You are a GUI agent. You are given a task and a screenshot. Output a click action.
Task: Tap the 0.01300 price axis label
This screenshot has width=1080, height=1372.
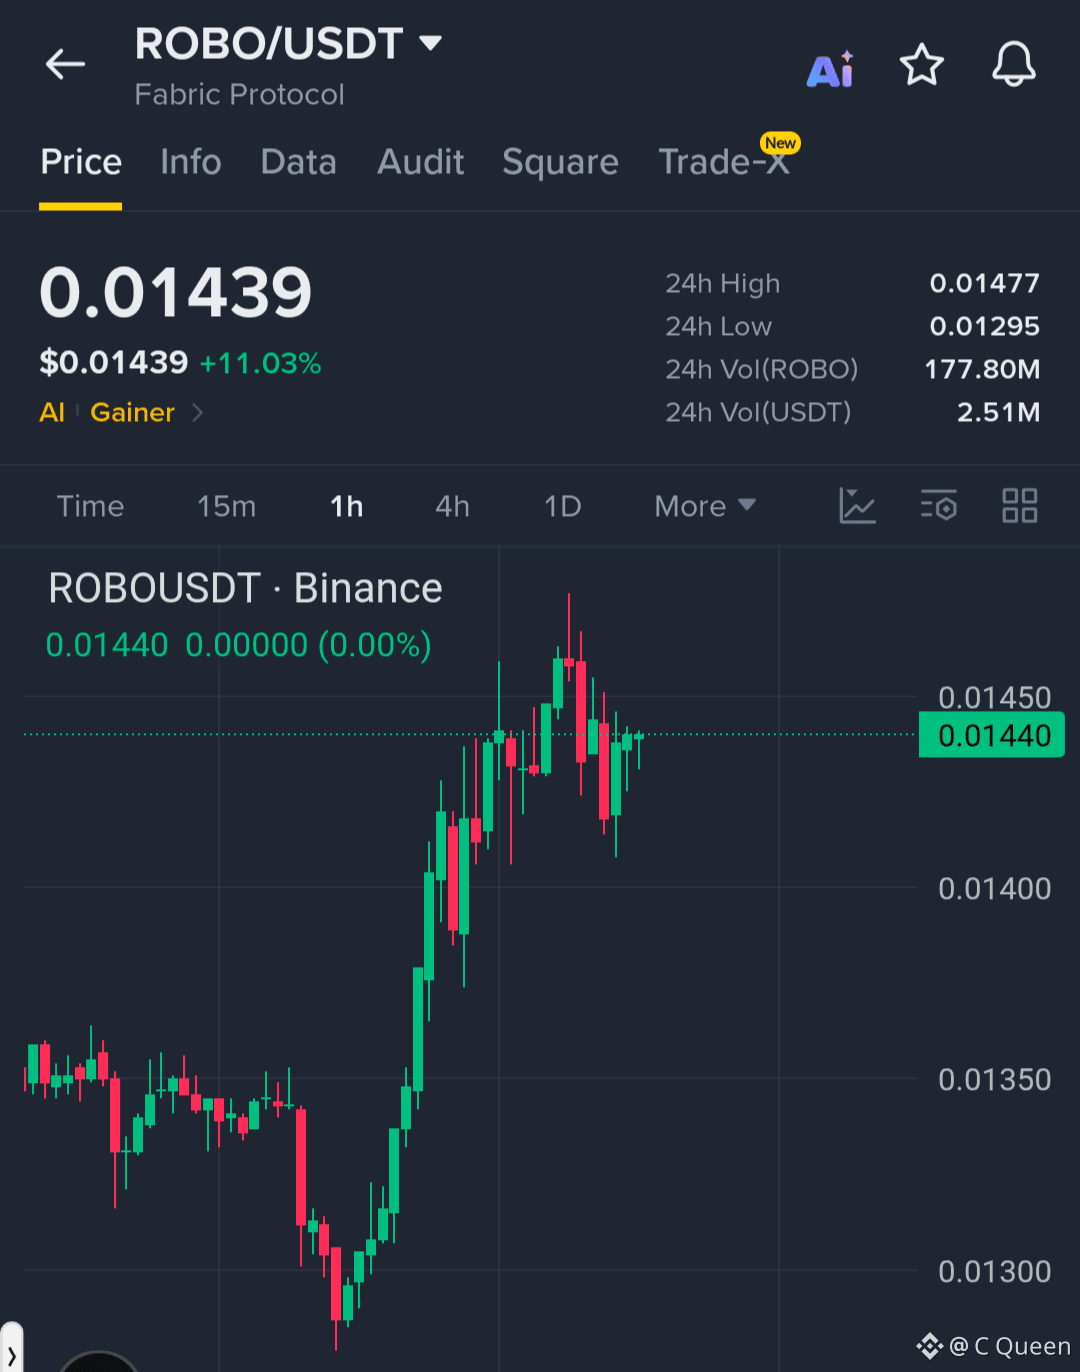(994, 1271)
